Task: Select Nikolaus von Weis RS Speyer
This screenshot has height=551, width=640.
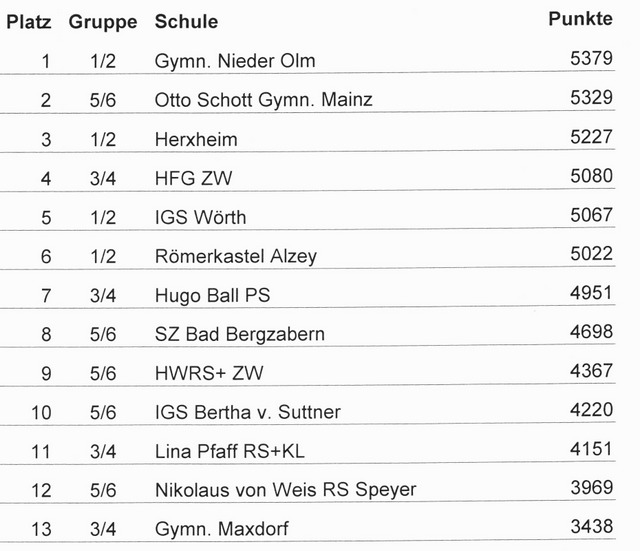Action: pos(285,490)
